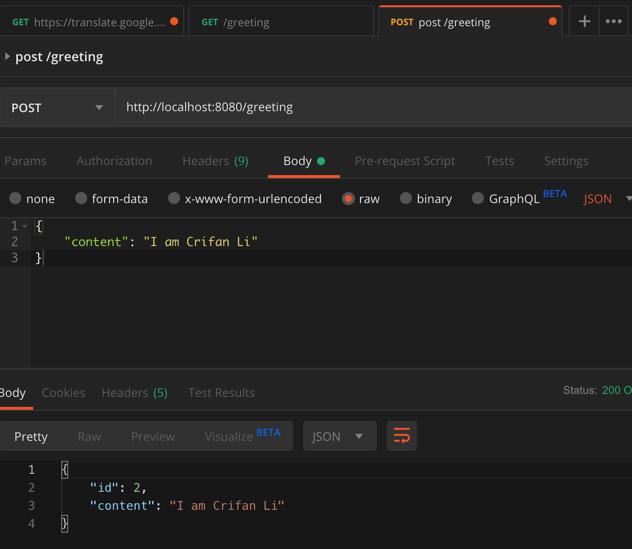Select the none body type

[x=15, y=198]
